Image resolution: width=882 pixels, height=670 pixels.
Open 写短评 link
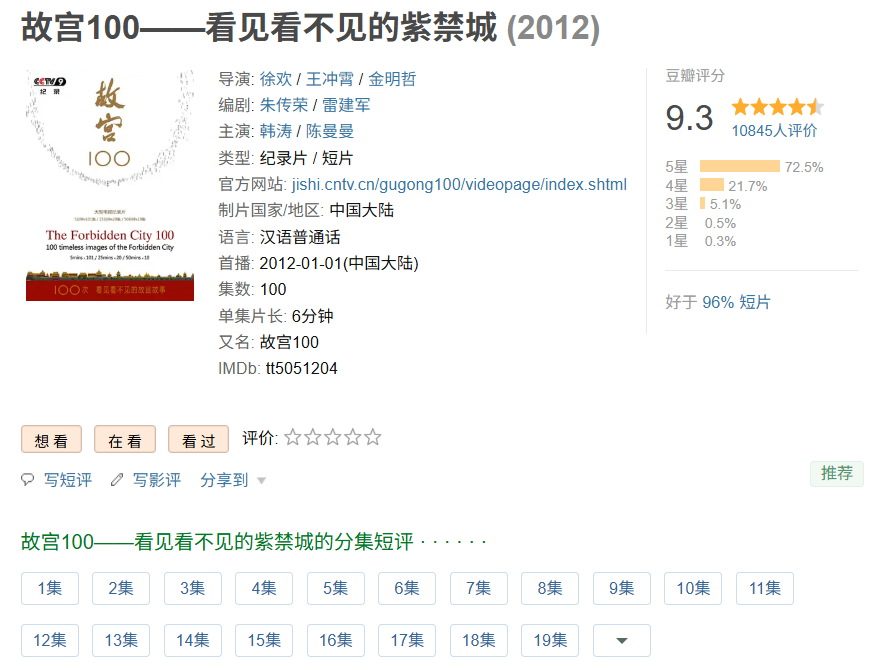point(68,480)
